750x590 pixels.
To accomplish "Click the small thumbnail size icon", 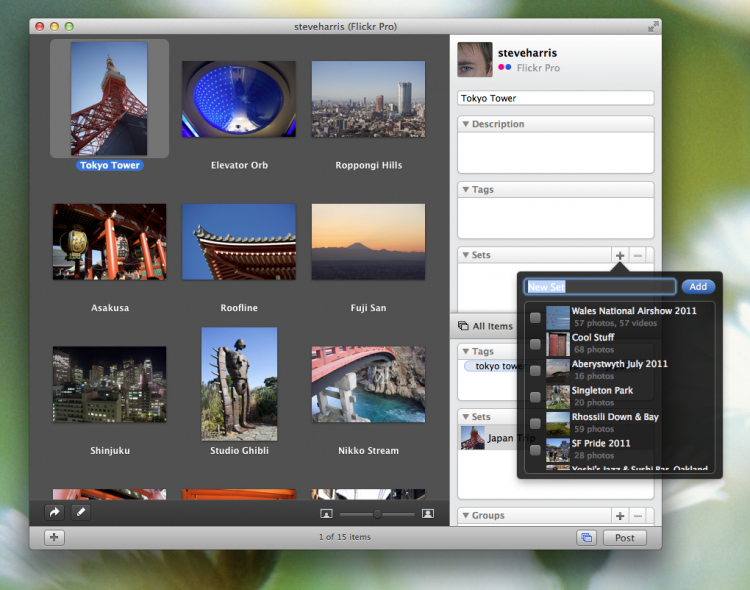I will click(326, 513).
